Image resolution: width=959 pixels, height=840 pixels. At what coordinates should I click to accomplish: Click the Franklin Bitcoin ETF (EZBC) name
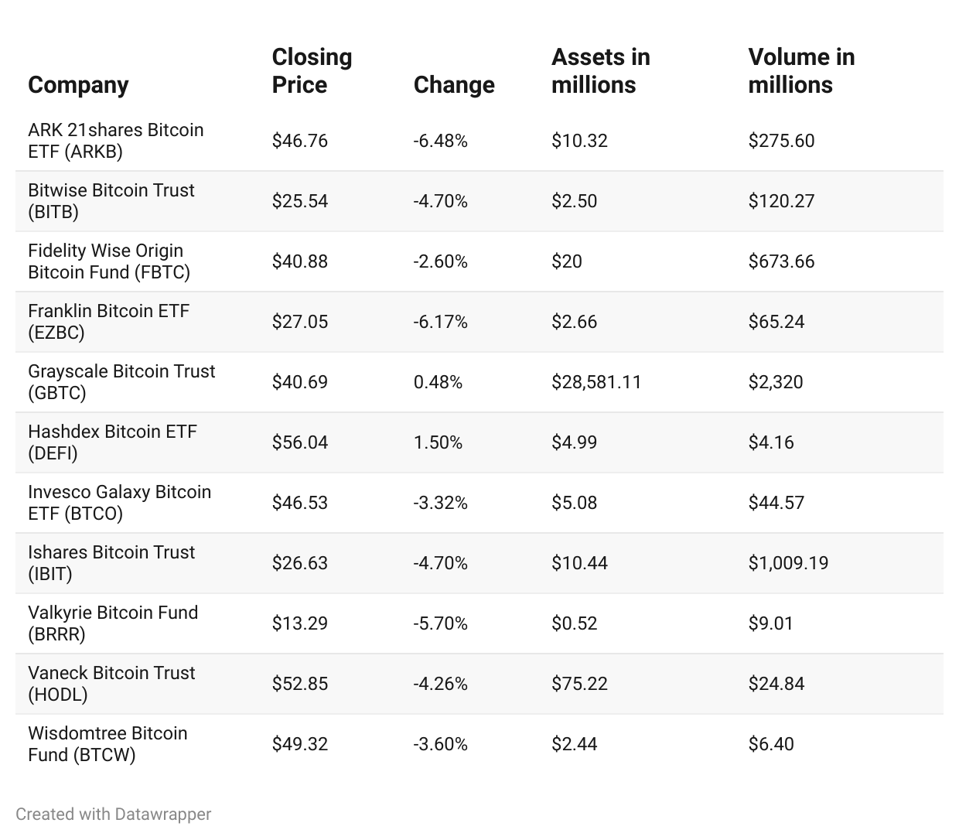pyautogui.click(x=108, y=322)
